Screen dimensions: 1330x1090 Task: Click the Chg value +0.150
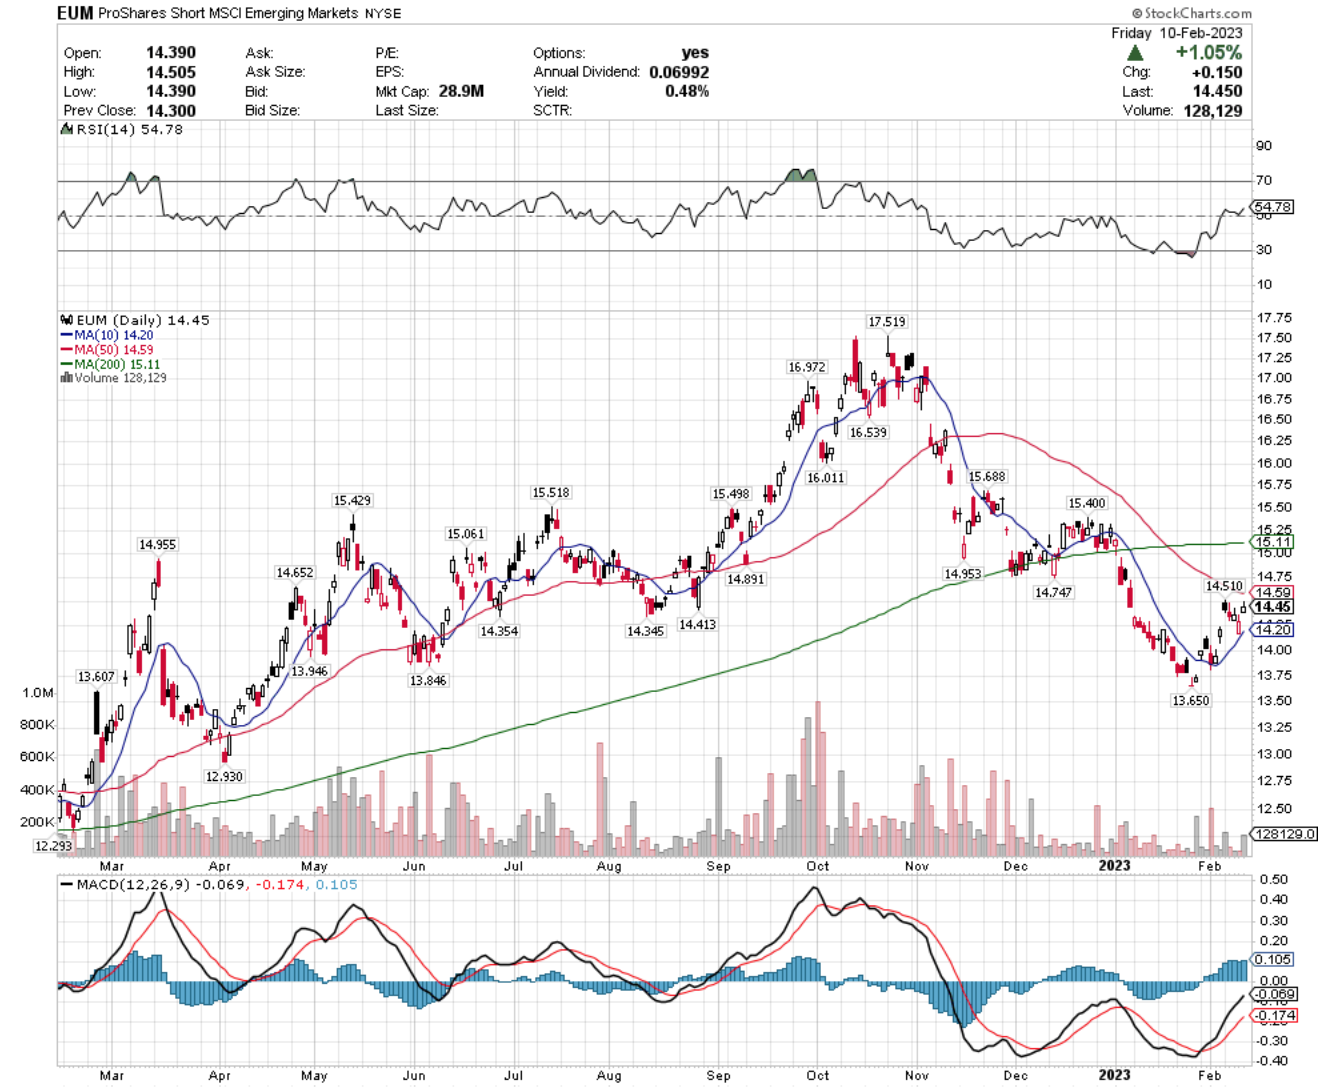1217,72
